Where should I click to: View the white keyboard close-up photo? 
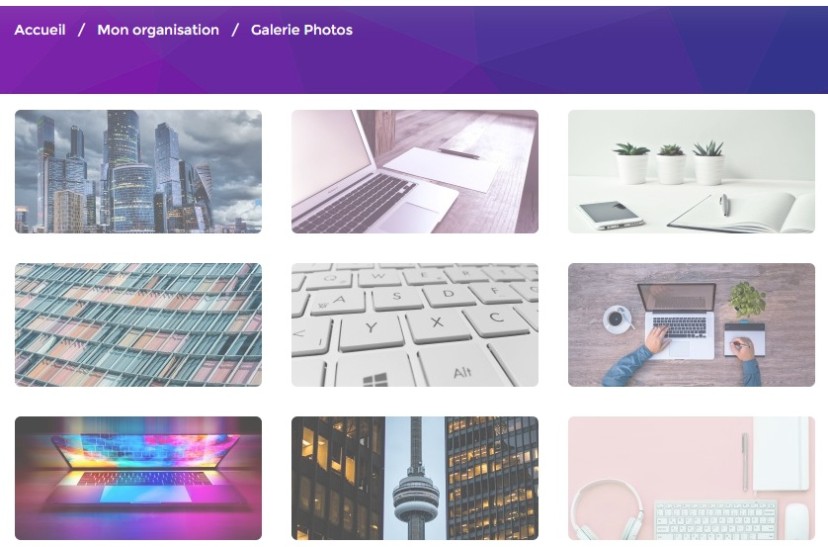(415, 325)
